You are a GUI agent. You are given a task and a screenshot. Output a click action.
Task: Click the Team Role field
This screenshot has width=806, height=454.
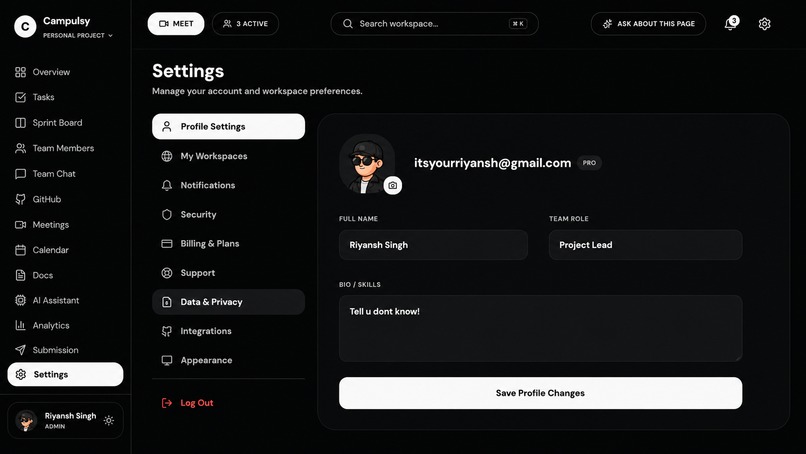pyautogui.click(x=646, y=245)
